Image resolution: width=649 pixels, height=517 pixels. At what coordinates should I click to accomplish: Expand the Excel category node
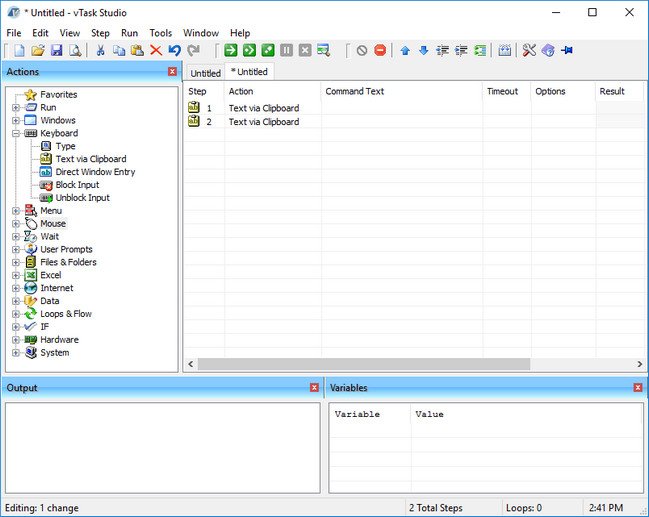coord(16,275)
